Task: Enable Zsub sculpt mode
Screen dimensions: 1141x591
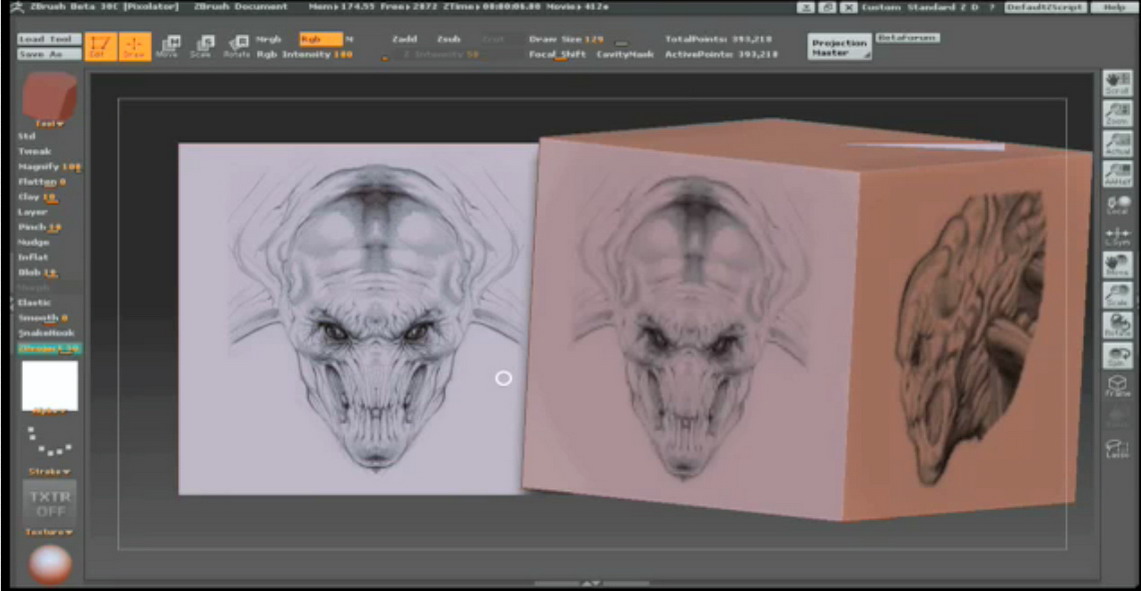Action: [x=448, y=39]
